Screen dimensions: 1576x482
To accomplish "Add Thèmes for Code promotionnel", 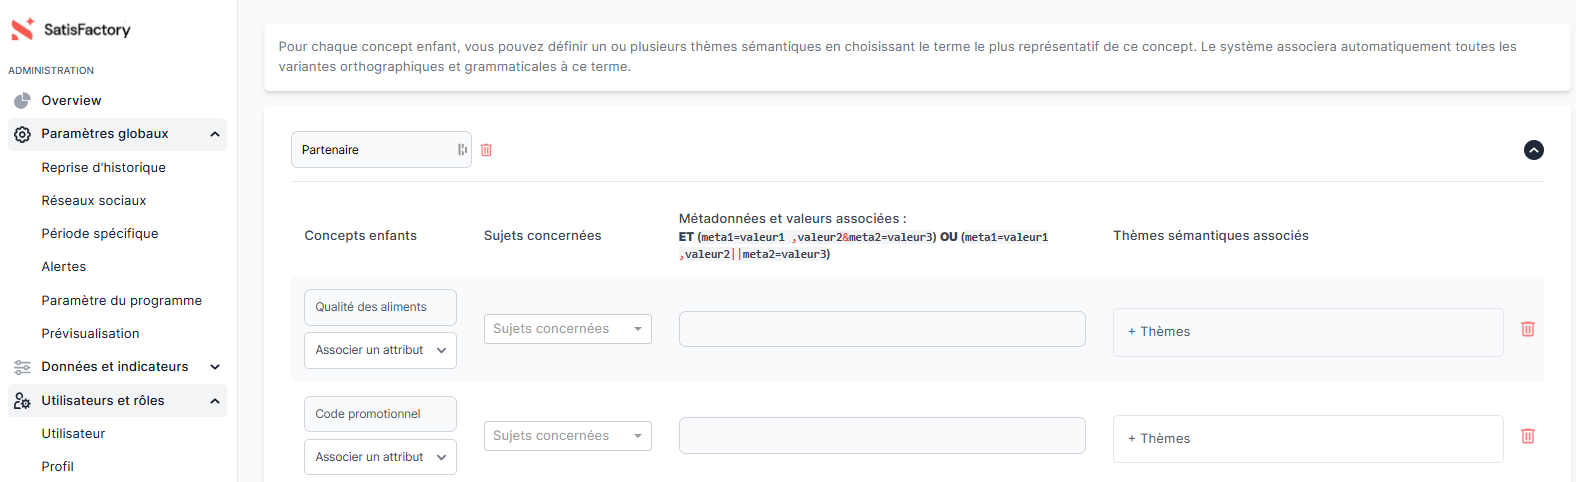I will [1160, 439].
